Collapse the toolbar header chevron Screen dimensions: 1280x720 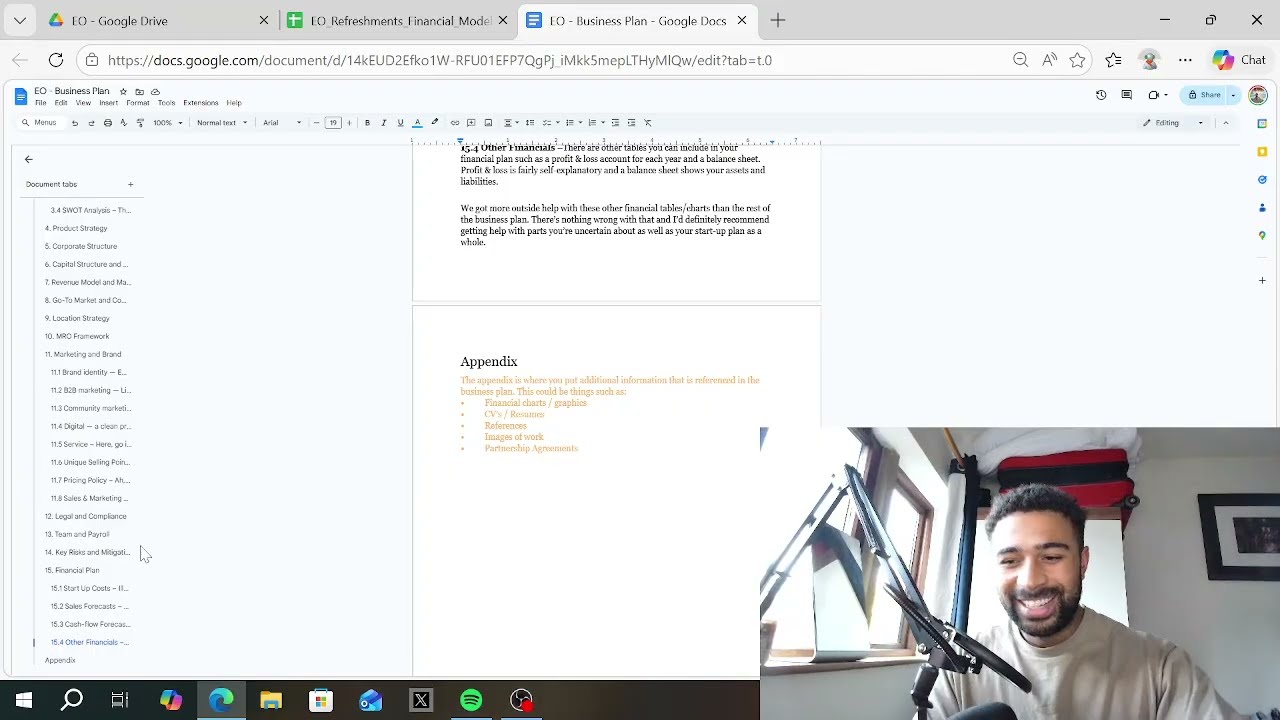(1226, 123)
